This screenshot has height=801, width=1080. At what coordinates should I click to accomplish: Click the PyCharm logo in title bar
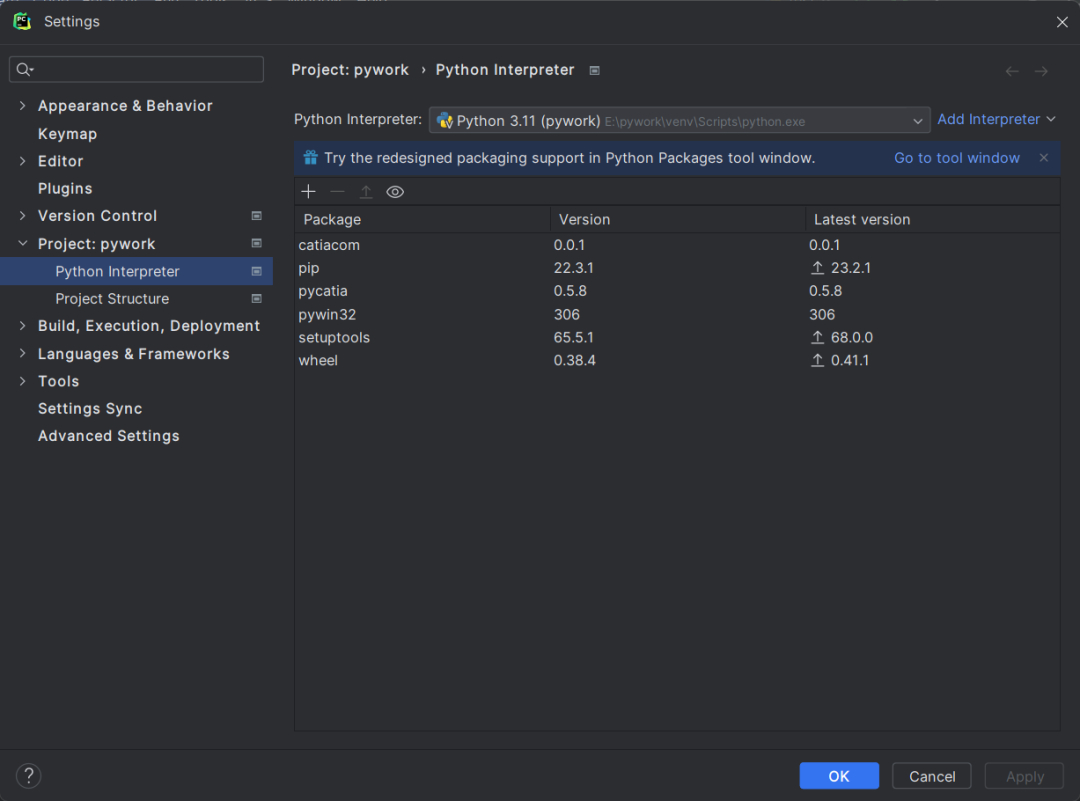click(x=22, y=21)
